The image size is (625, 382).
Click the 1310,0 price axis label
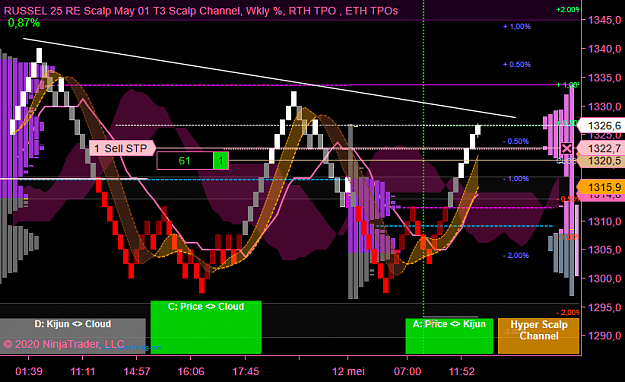pyautogui.click(x=604, y=221)
